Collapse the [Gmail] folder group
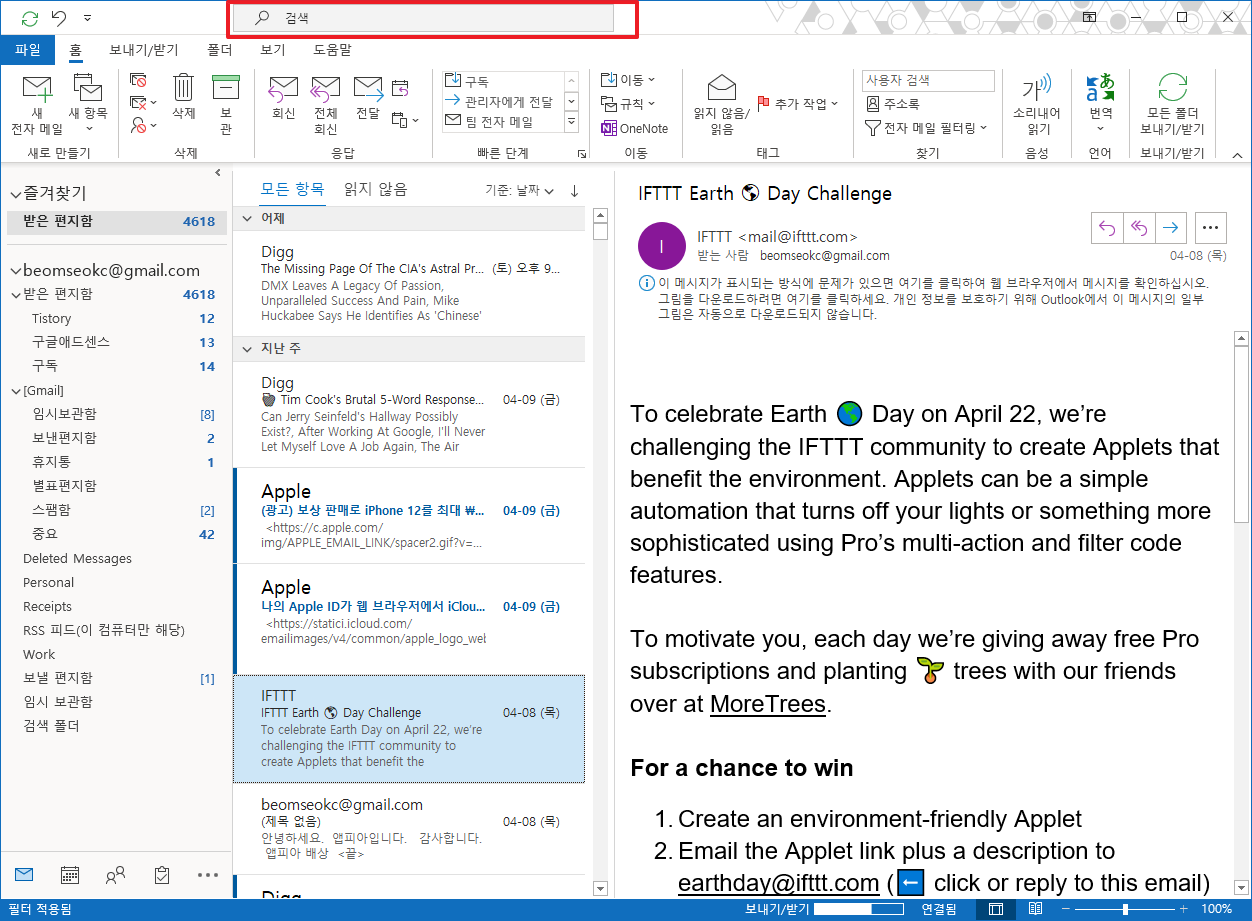Viewport: 1252px width, 921px height. 15,391
